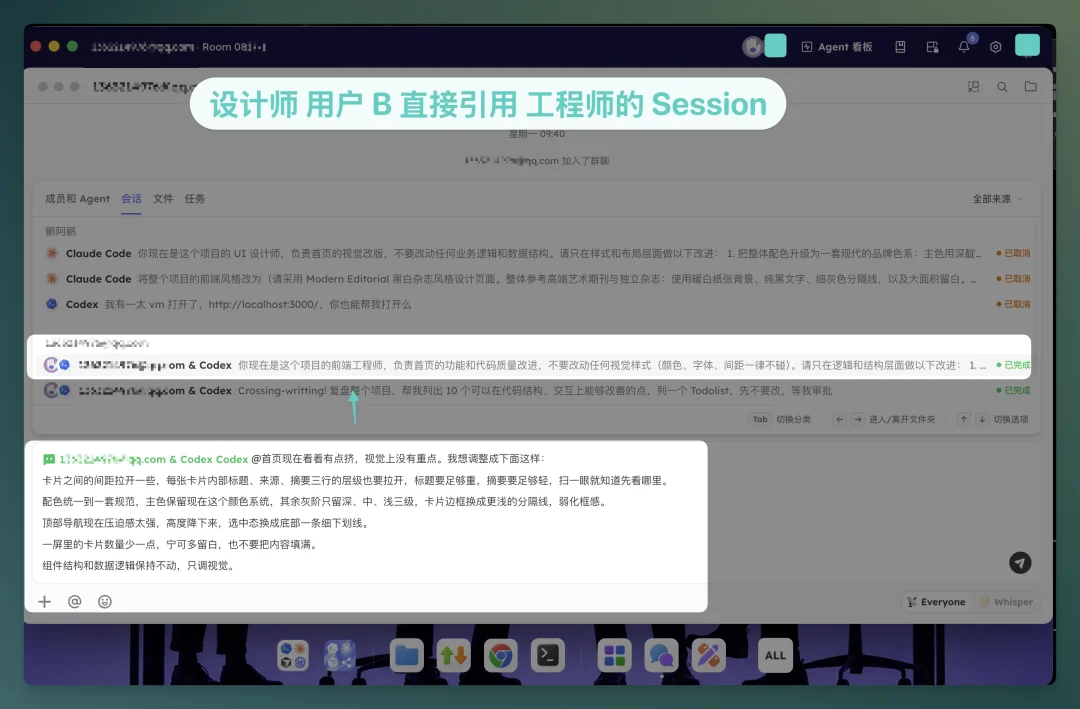Click 已取消 status on localhost:3000 row
The image size is (1080, 709).
pos(1013,304)
